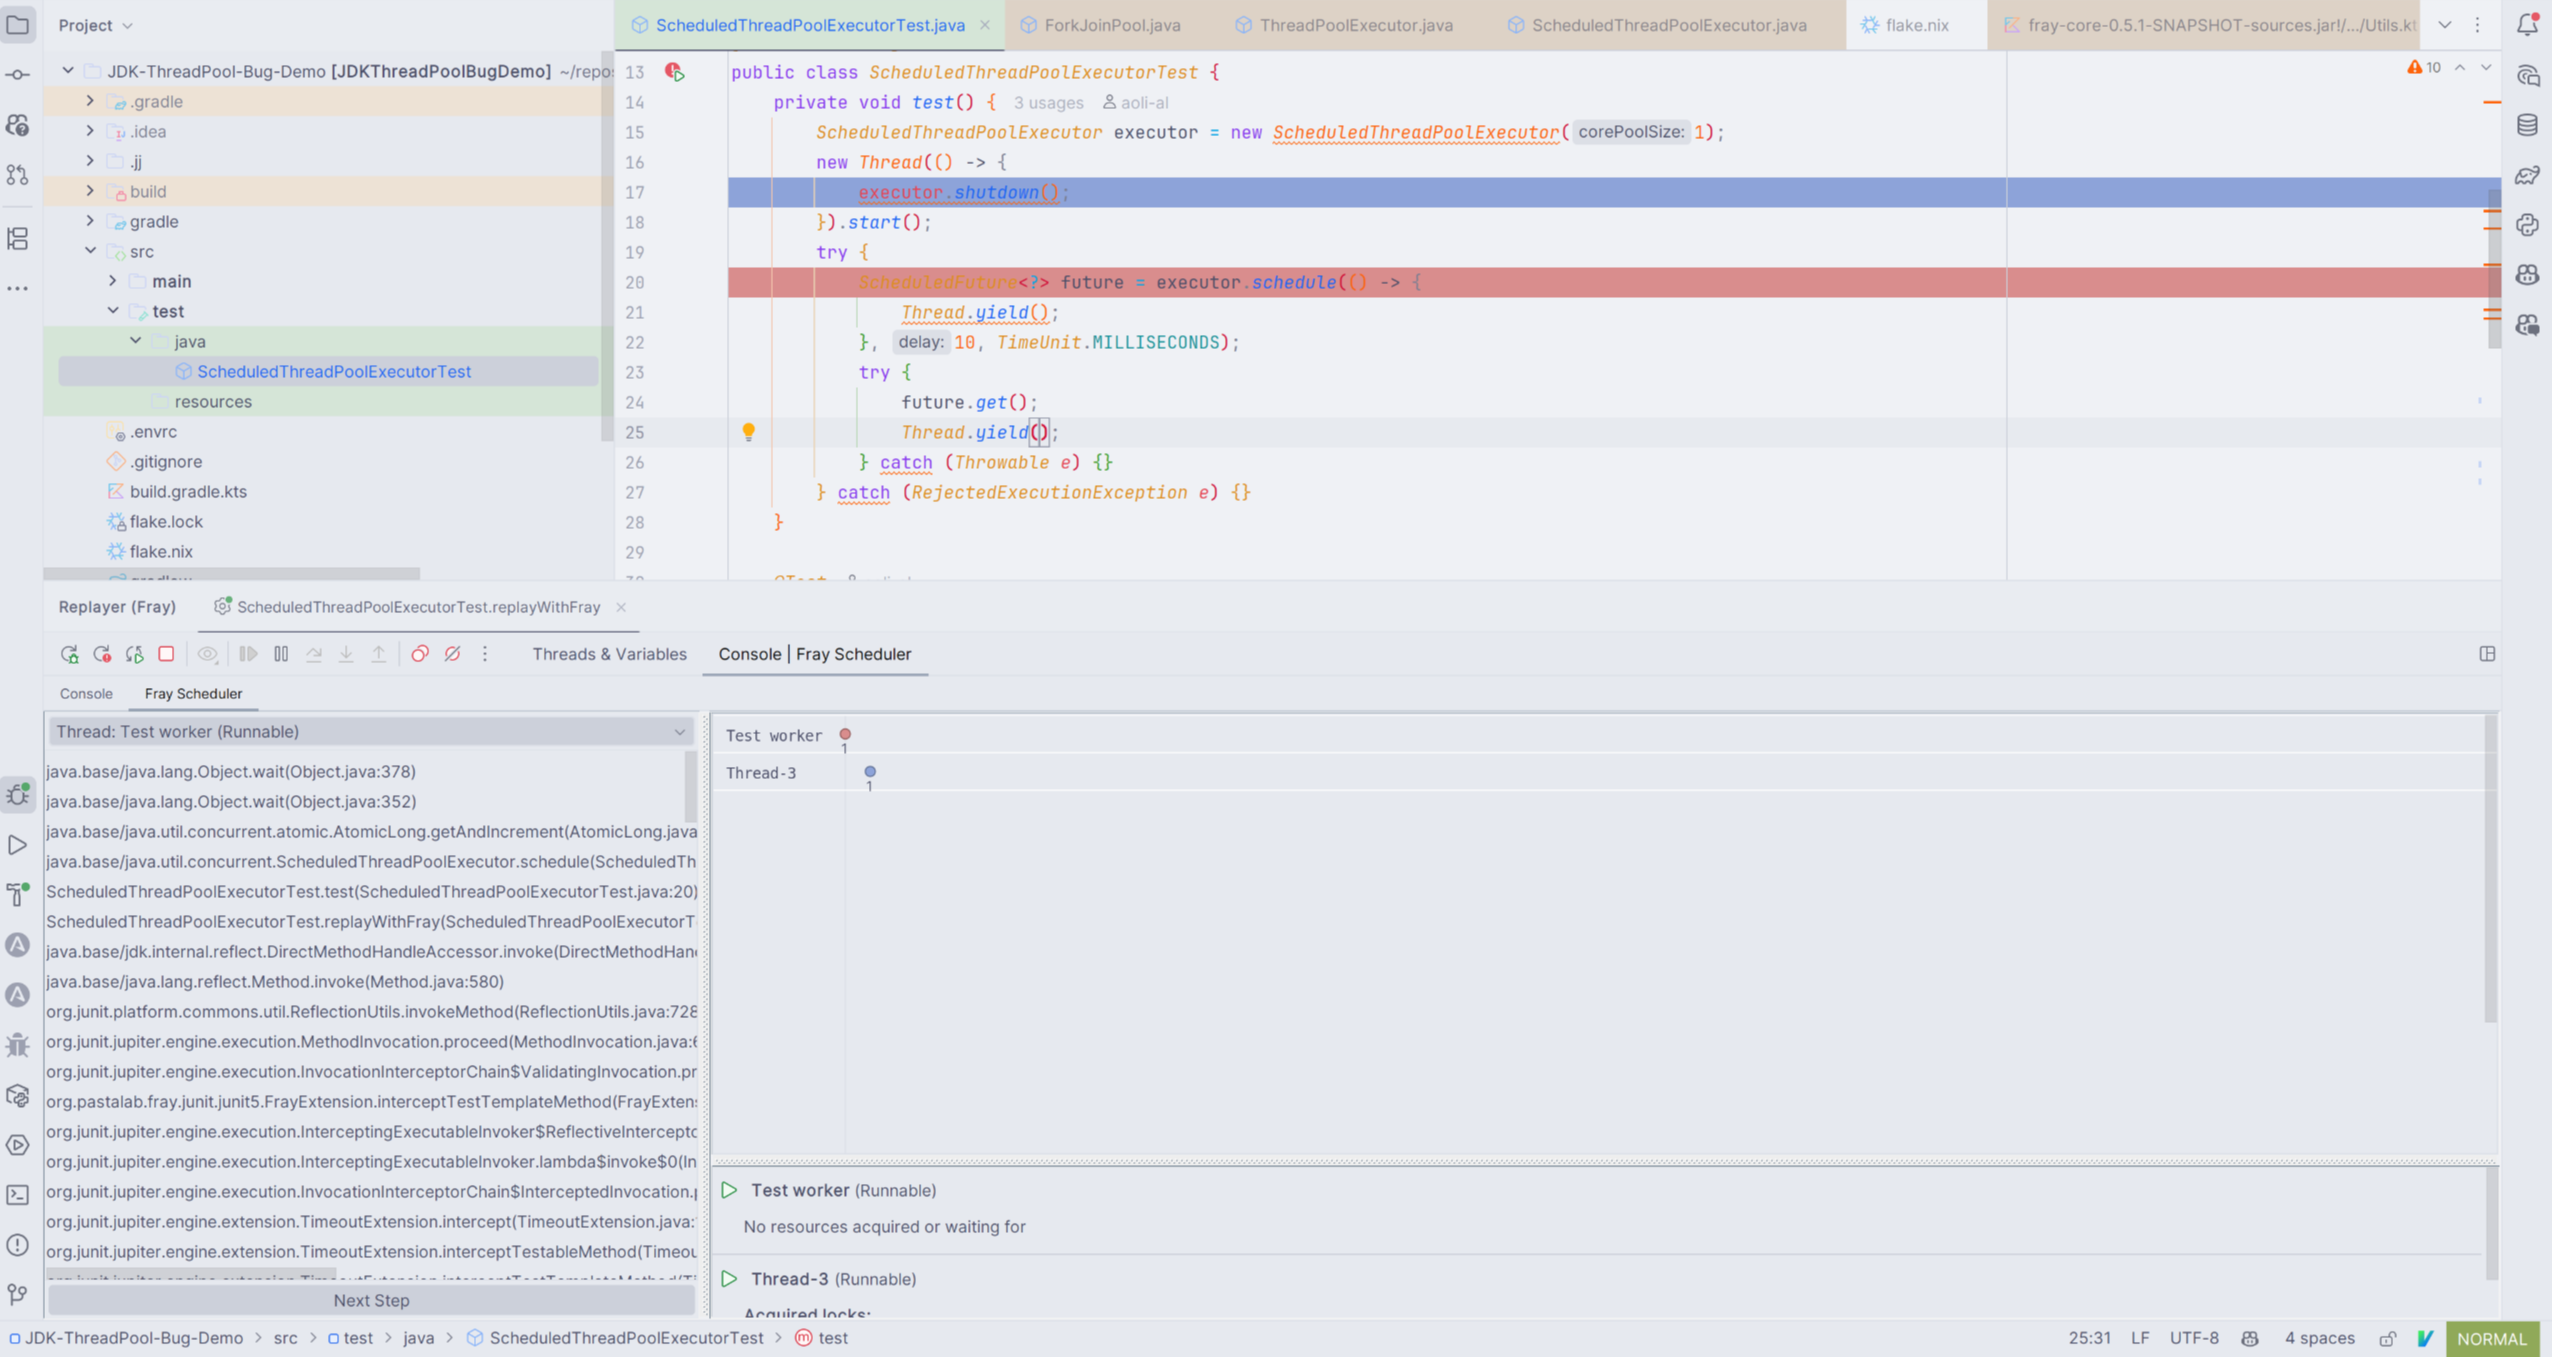Click the lightbulb quick-fix icon
Viewport: 2552px width, 1357px height.
[748, 432]
